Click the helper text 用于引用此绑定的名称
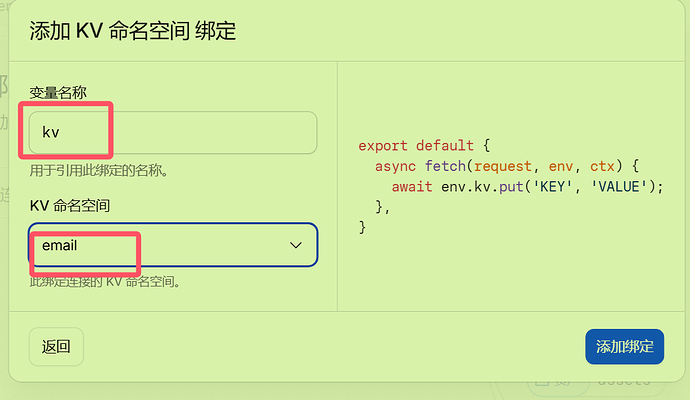The width and height of the screenshot is (690, 400). point(99,170)
